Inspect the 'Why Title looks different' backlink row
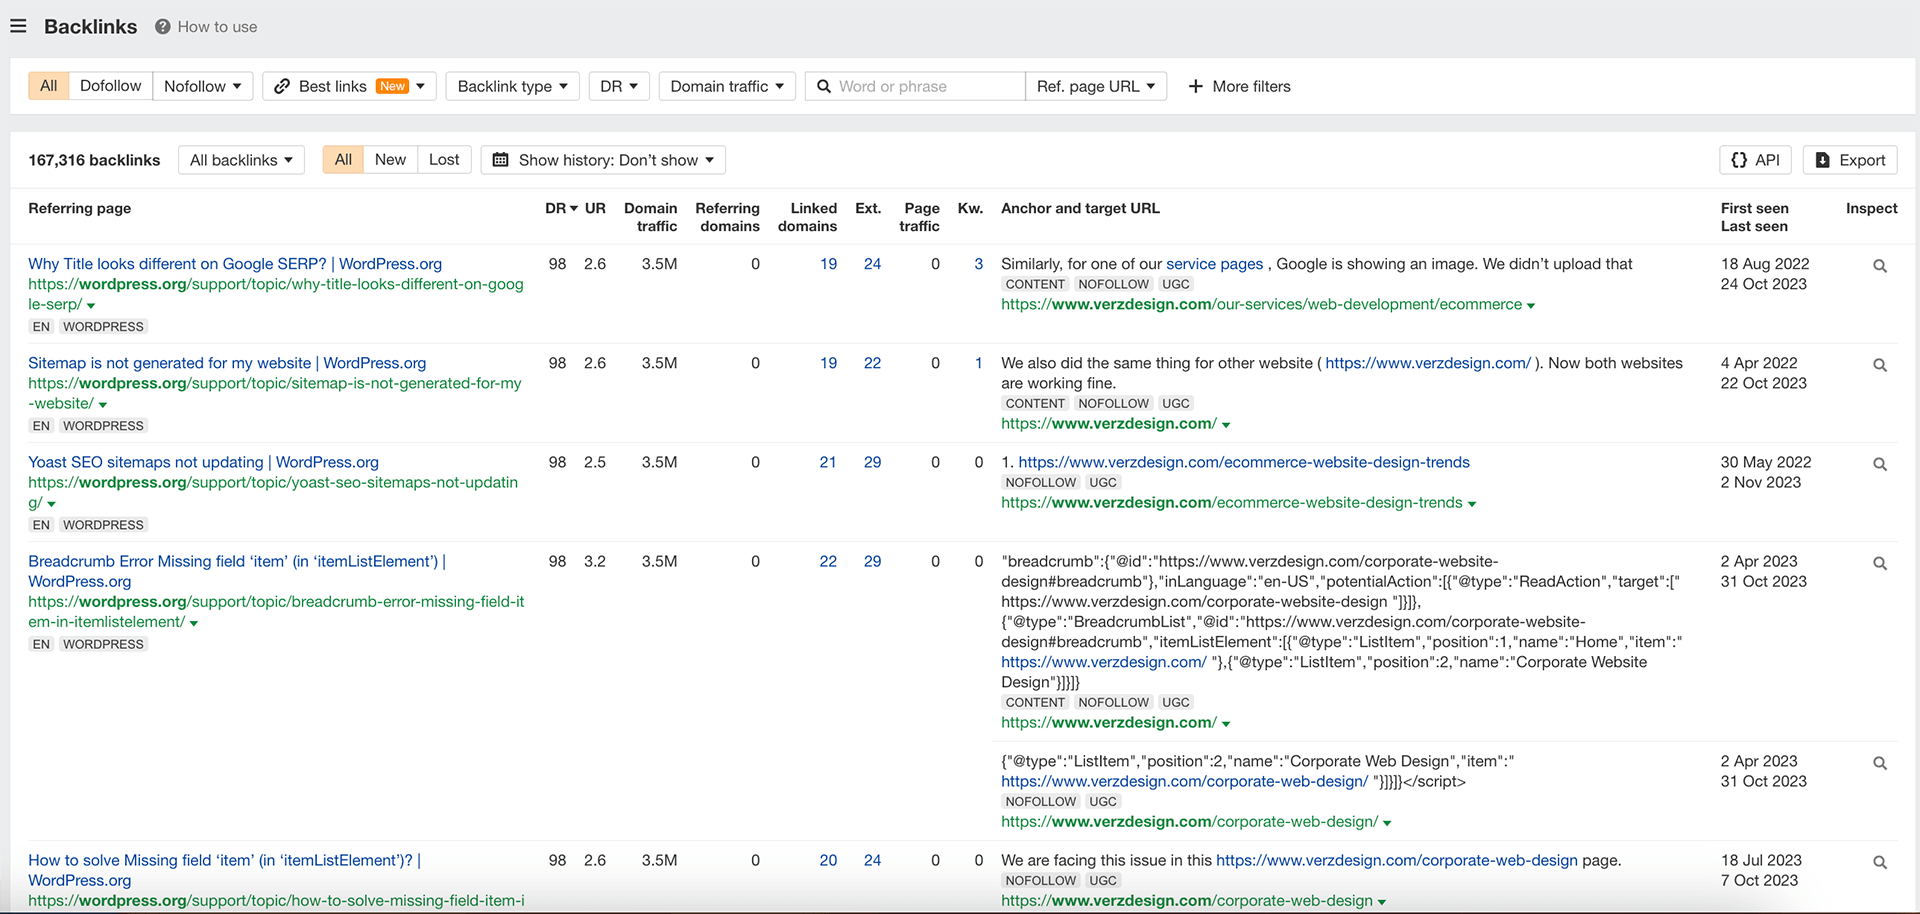 [1879, 266]
